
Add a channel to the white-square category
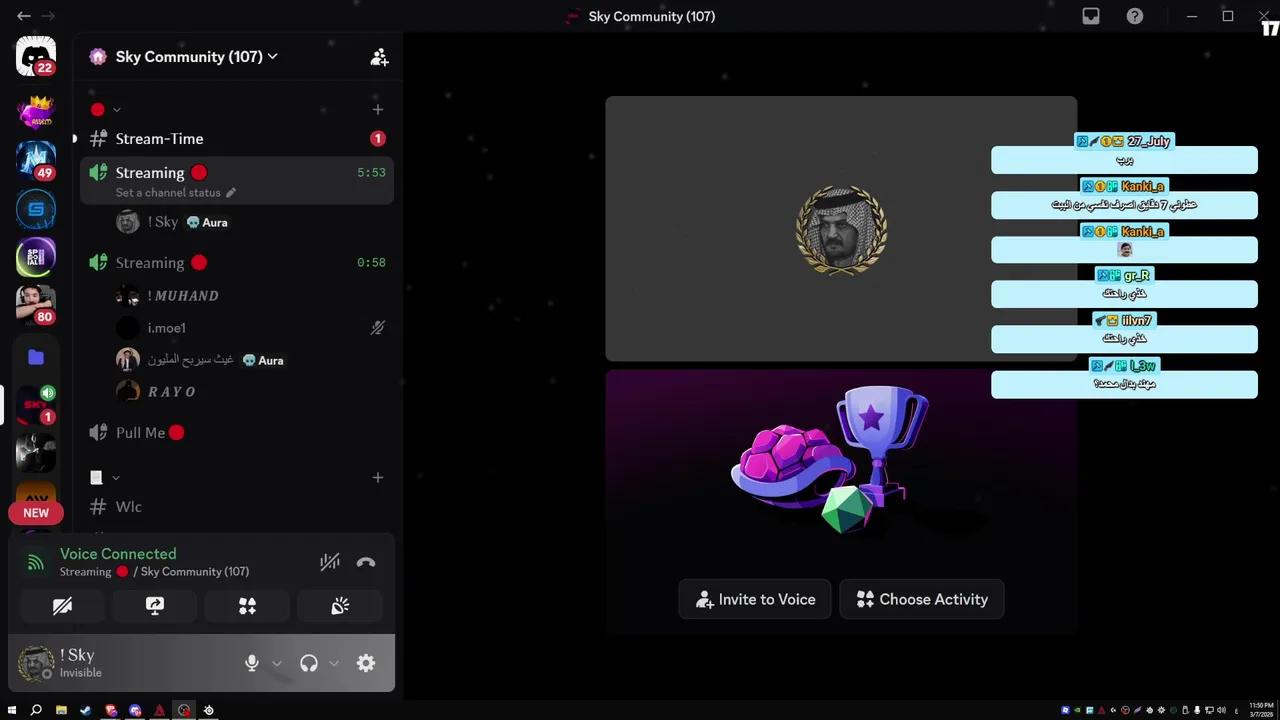[377, 477]
